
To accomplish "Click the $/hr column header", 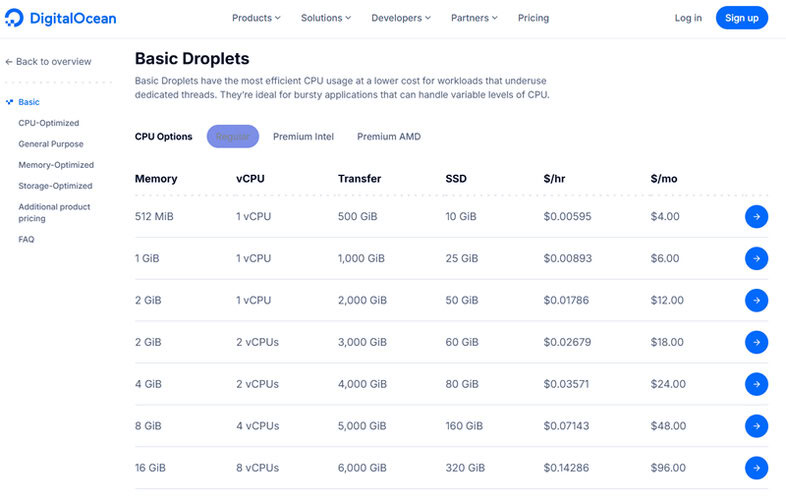I will click(554, 179).
